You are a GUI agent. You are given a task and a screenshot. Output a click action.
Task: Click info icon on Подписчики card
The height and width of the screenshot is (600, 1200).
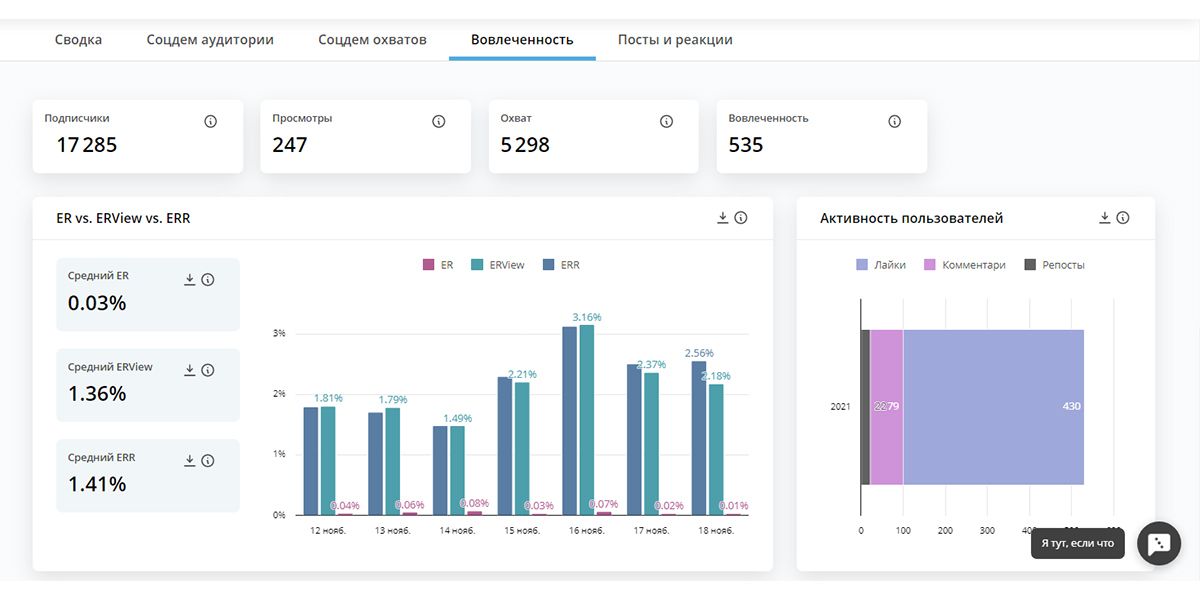click(x=210, y=121)
